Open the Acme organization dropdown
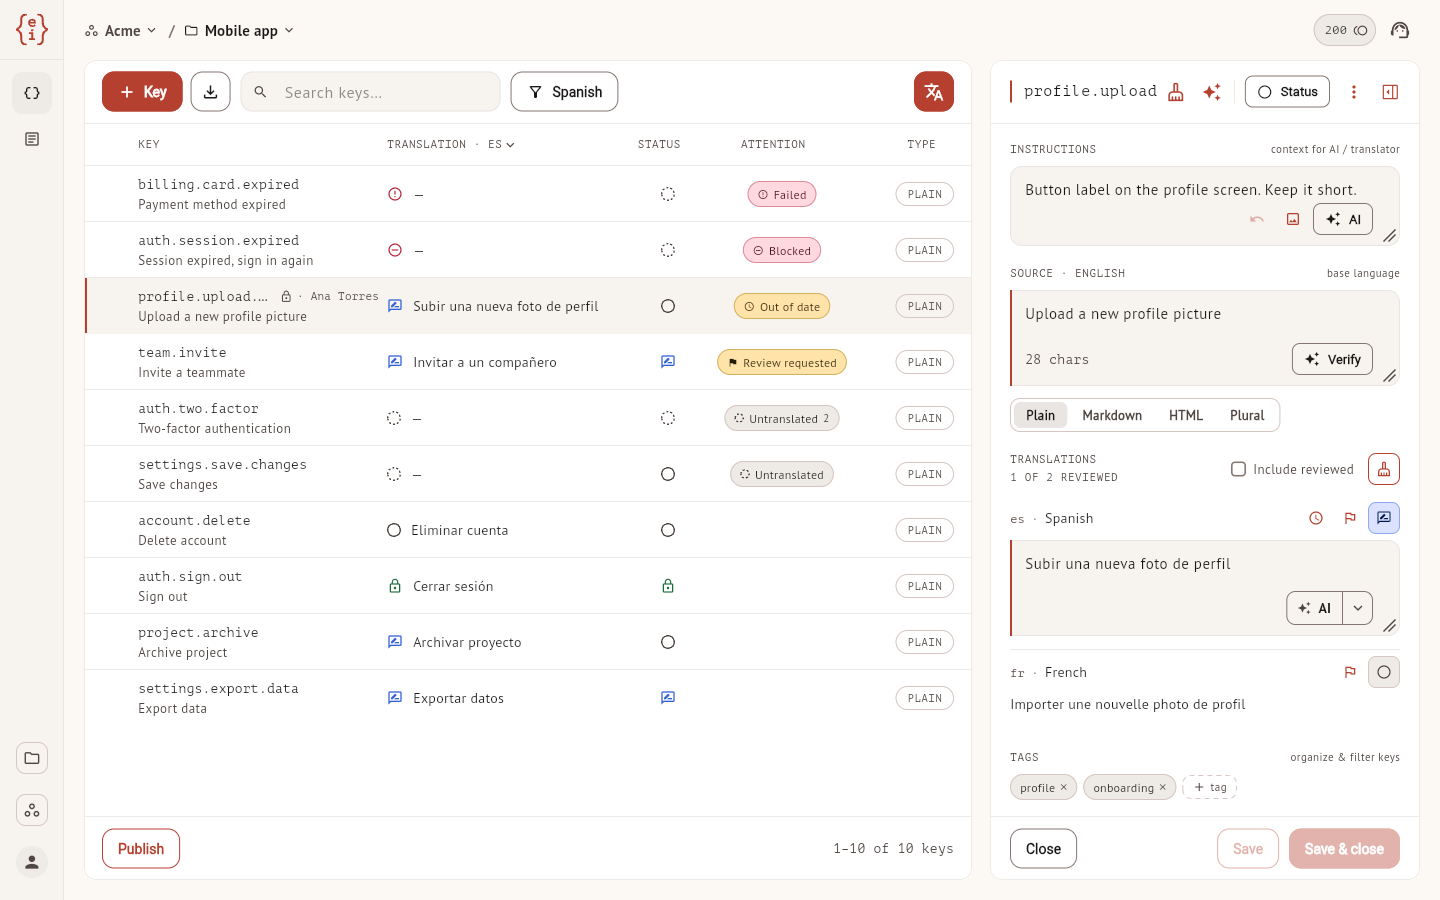 coord(121,31)
